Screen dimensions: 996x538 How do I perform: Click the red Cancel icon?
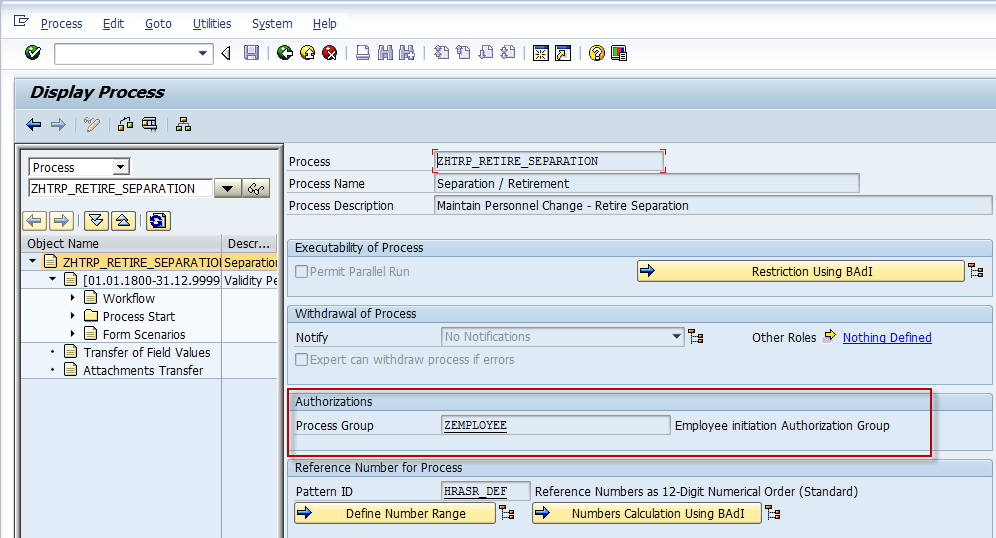[330, 53]
